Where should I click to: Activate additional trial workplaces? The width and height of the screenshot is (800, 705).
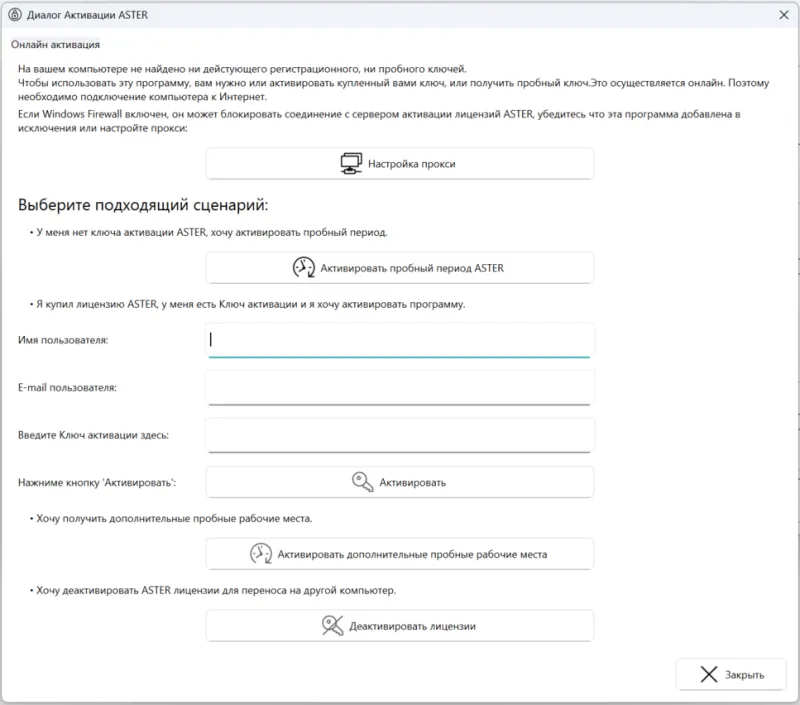pyautogui.click(x=400, y=553)
